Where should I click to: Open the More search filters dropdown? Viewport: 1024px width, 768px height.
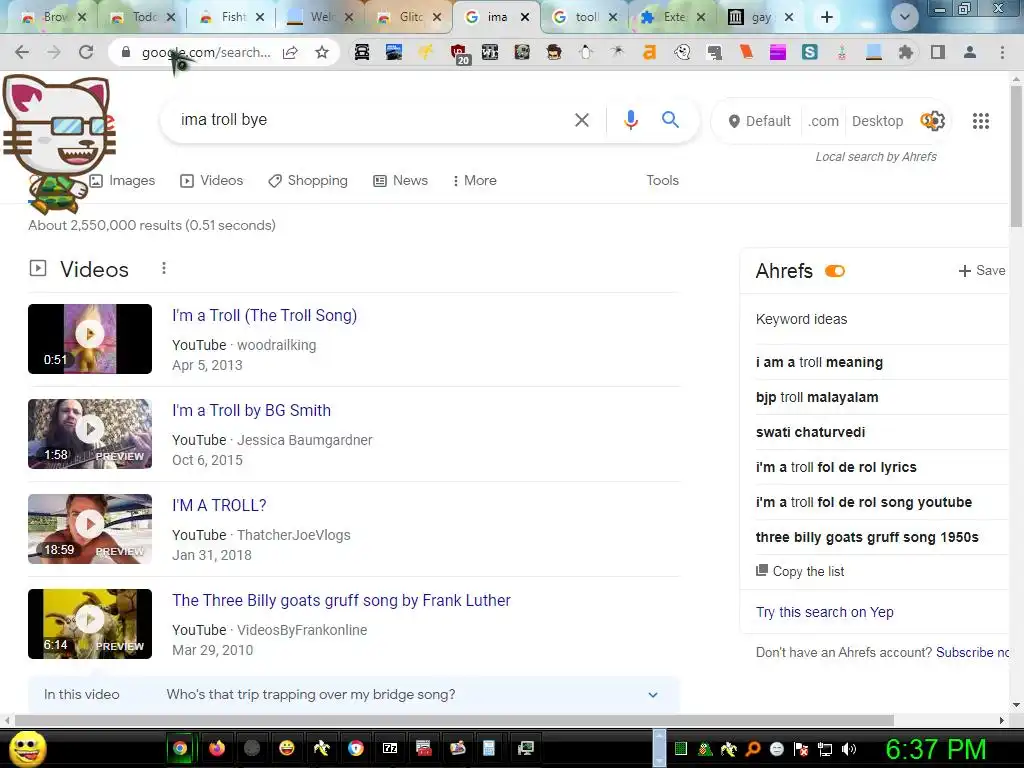(475, 180)
